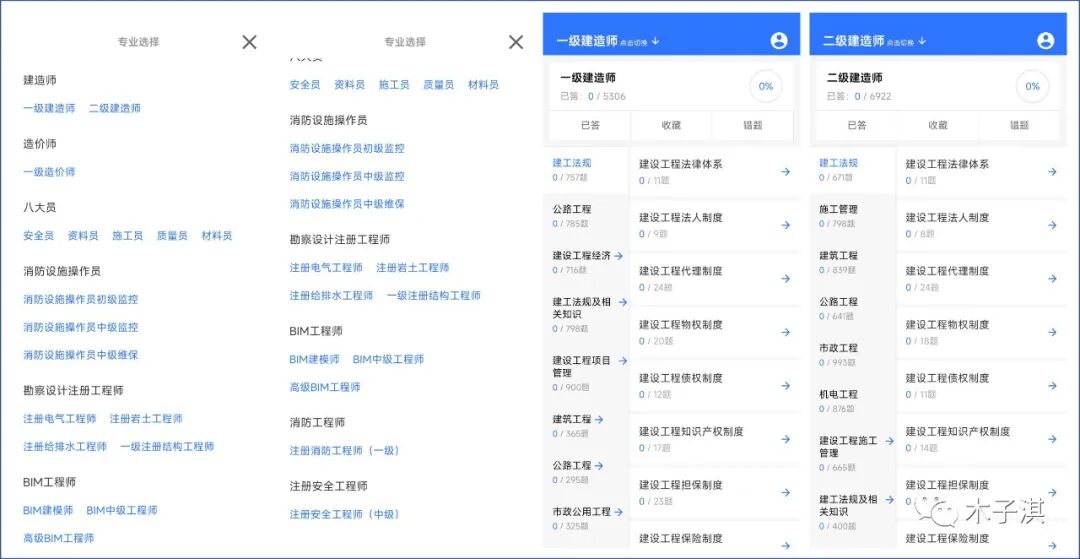
Task: Switch to 错题 tab under 二级建造师
Action: 1019,125
